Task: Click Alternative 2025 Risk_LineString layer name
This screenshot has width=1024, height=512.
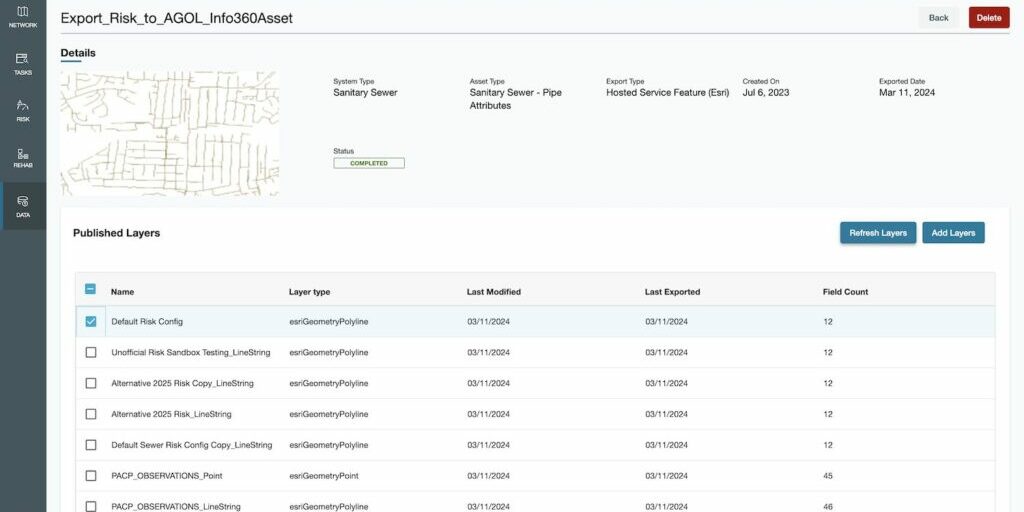Action: click(171, 414)
